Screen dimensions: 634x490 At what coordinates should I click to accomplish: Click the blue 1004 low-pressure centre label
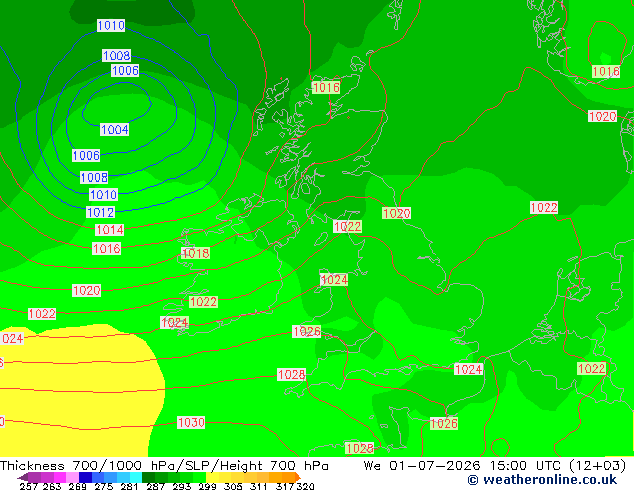115,129
